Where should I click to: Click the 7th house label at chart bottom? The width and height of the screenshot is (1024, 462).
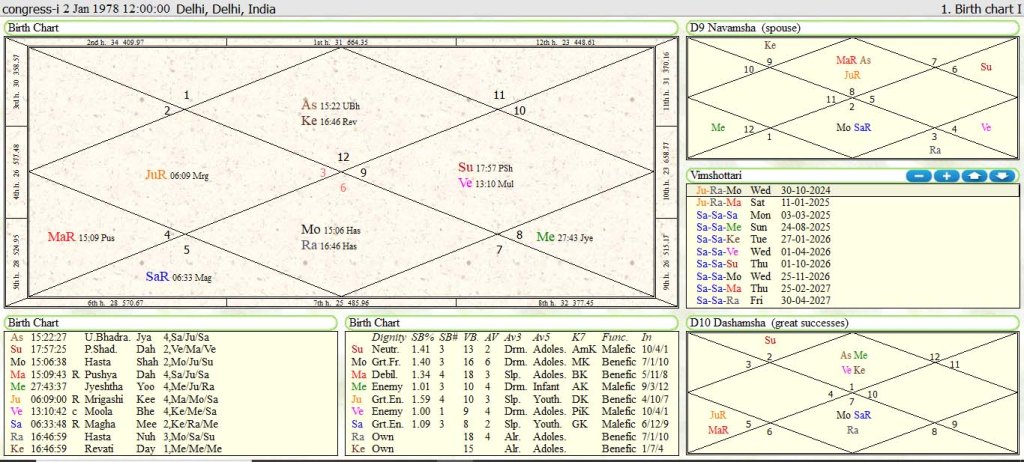(341, 301)
